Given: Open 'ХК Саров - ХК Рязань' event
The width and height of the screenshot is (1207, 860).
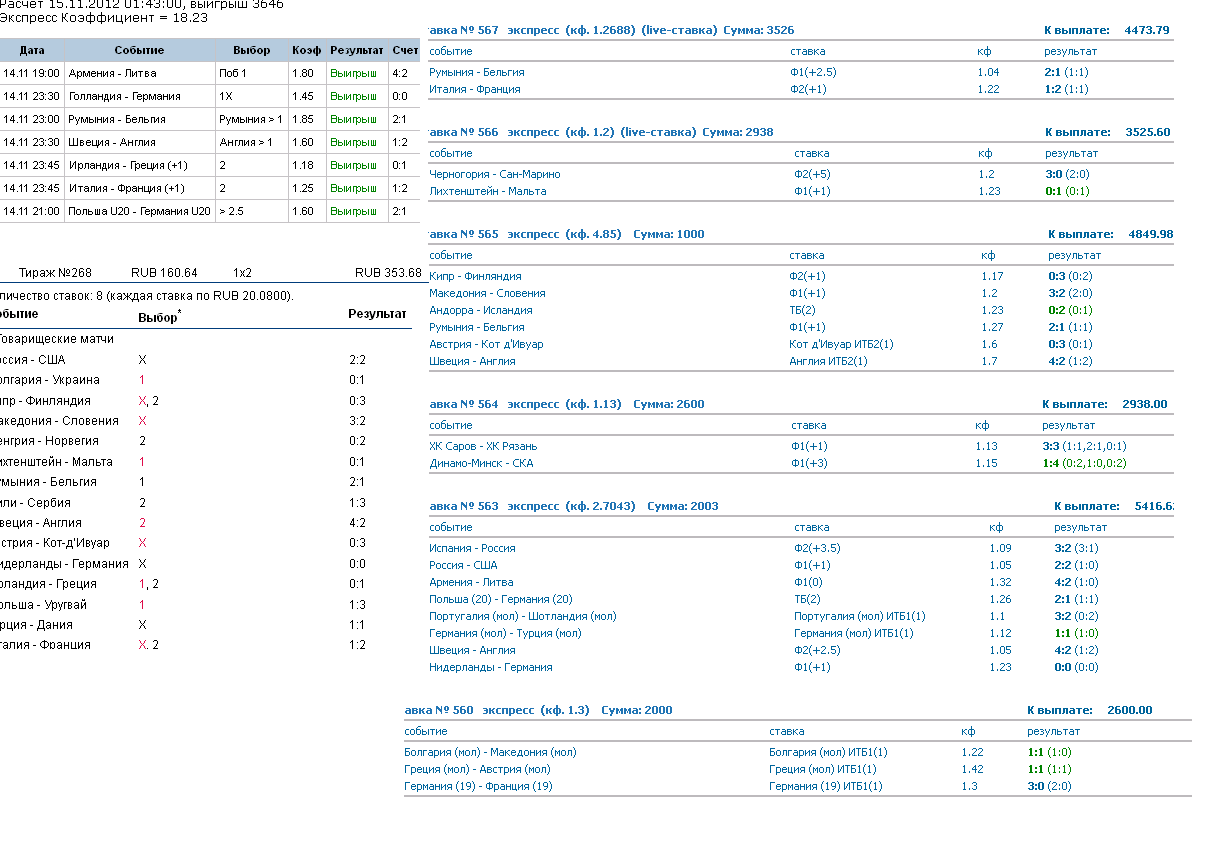Looking at the screenshot, I should point(483,446).
